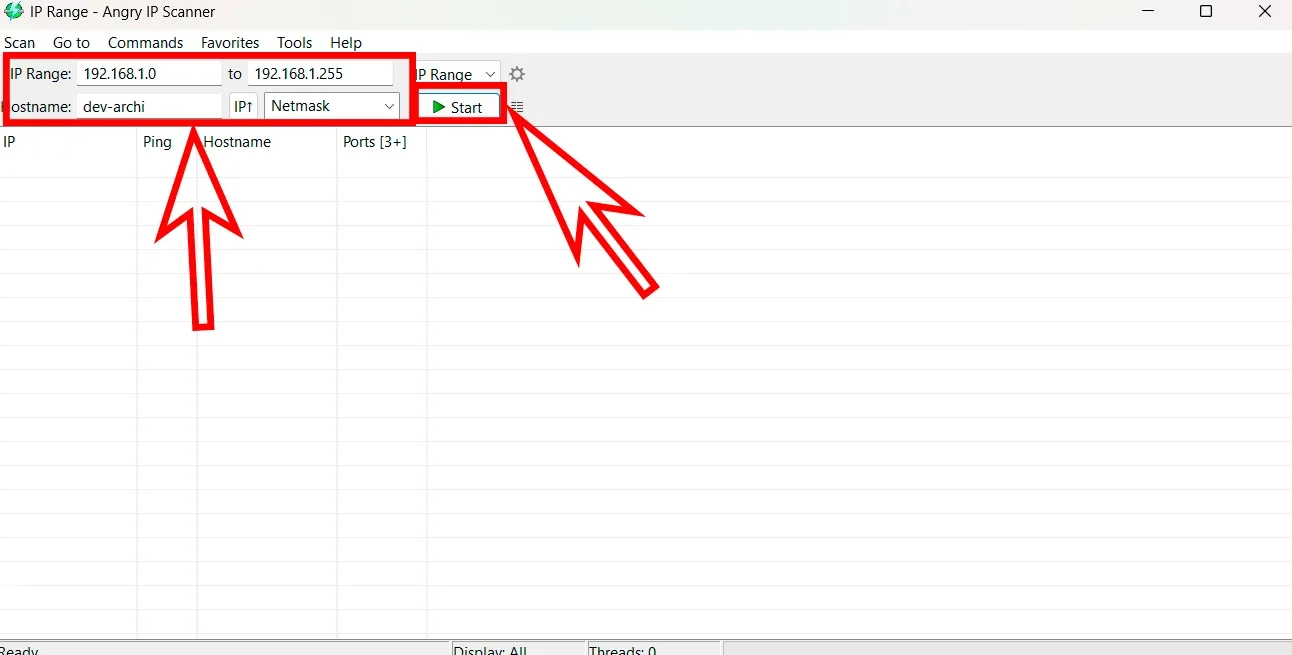The image size is (1292, 655).
Task: Open the Scan menu
Action: (19, 43)
